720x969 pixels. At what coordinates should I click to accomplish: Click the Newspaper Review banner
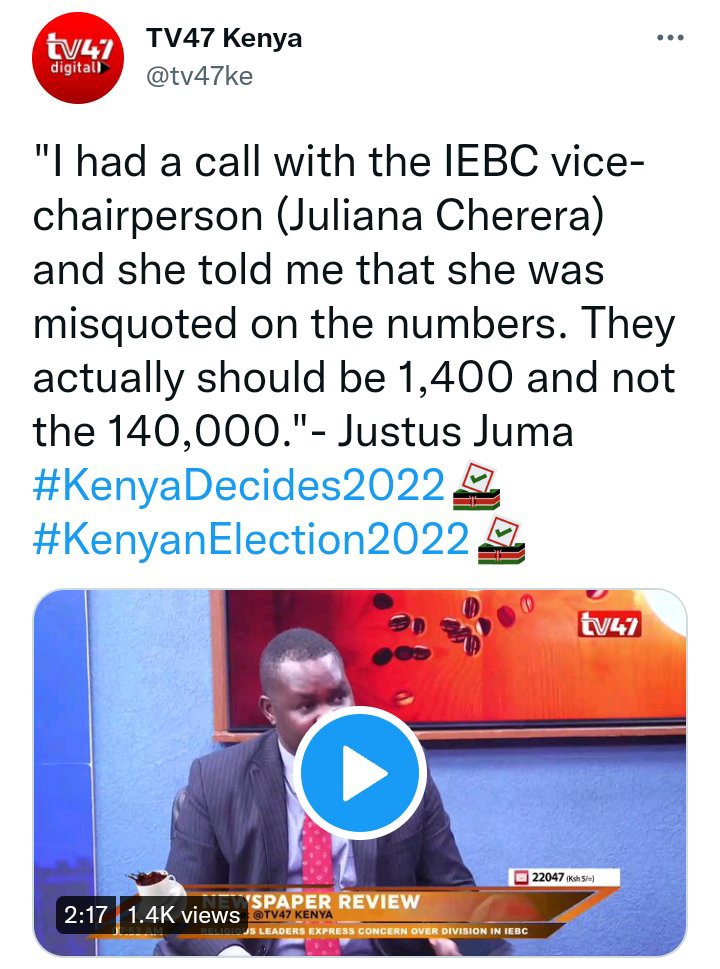(334, 900)
